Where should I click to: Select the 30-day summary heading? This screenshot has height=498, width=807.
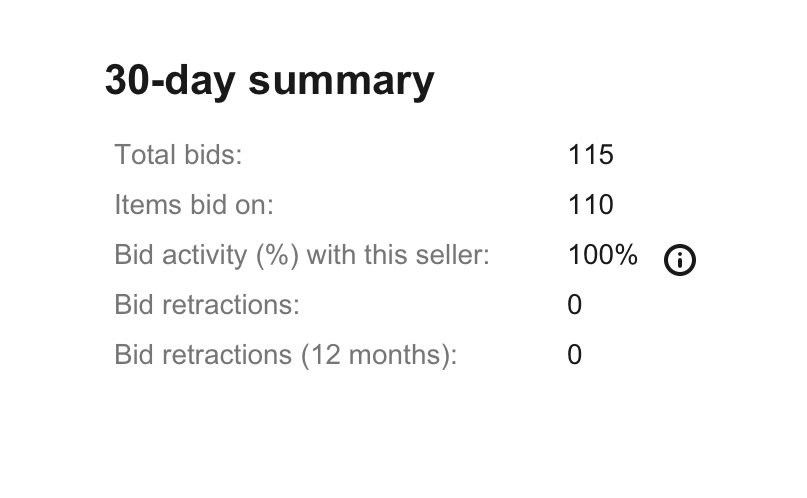pyautogui.click(x=270, y=81)
